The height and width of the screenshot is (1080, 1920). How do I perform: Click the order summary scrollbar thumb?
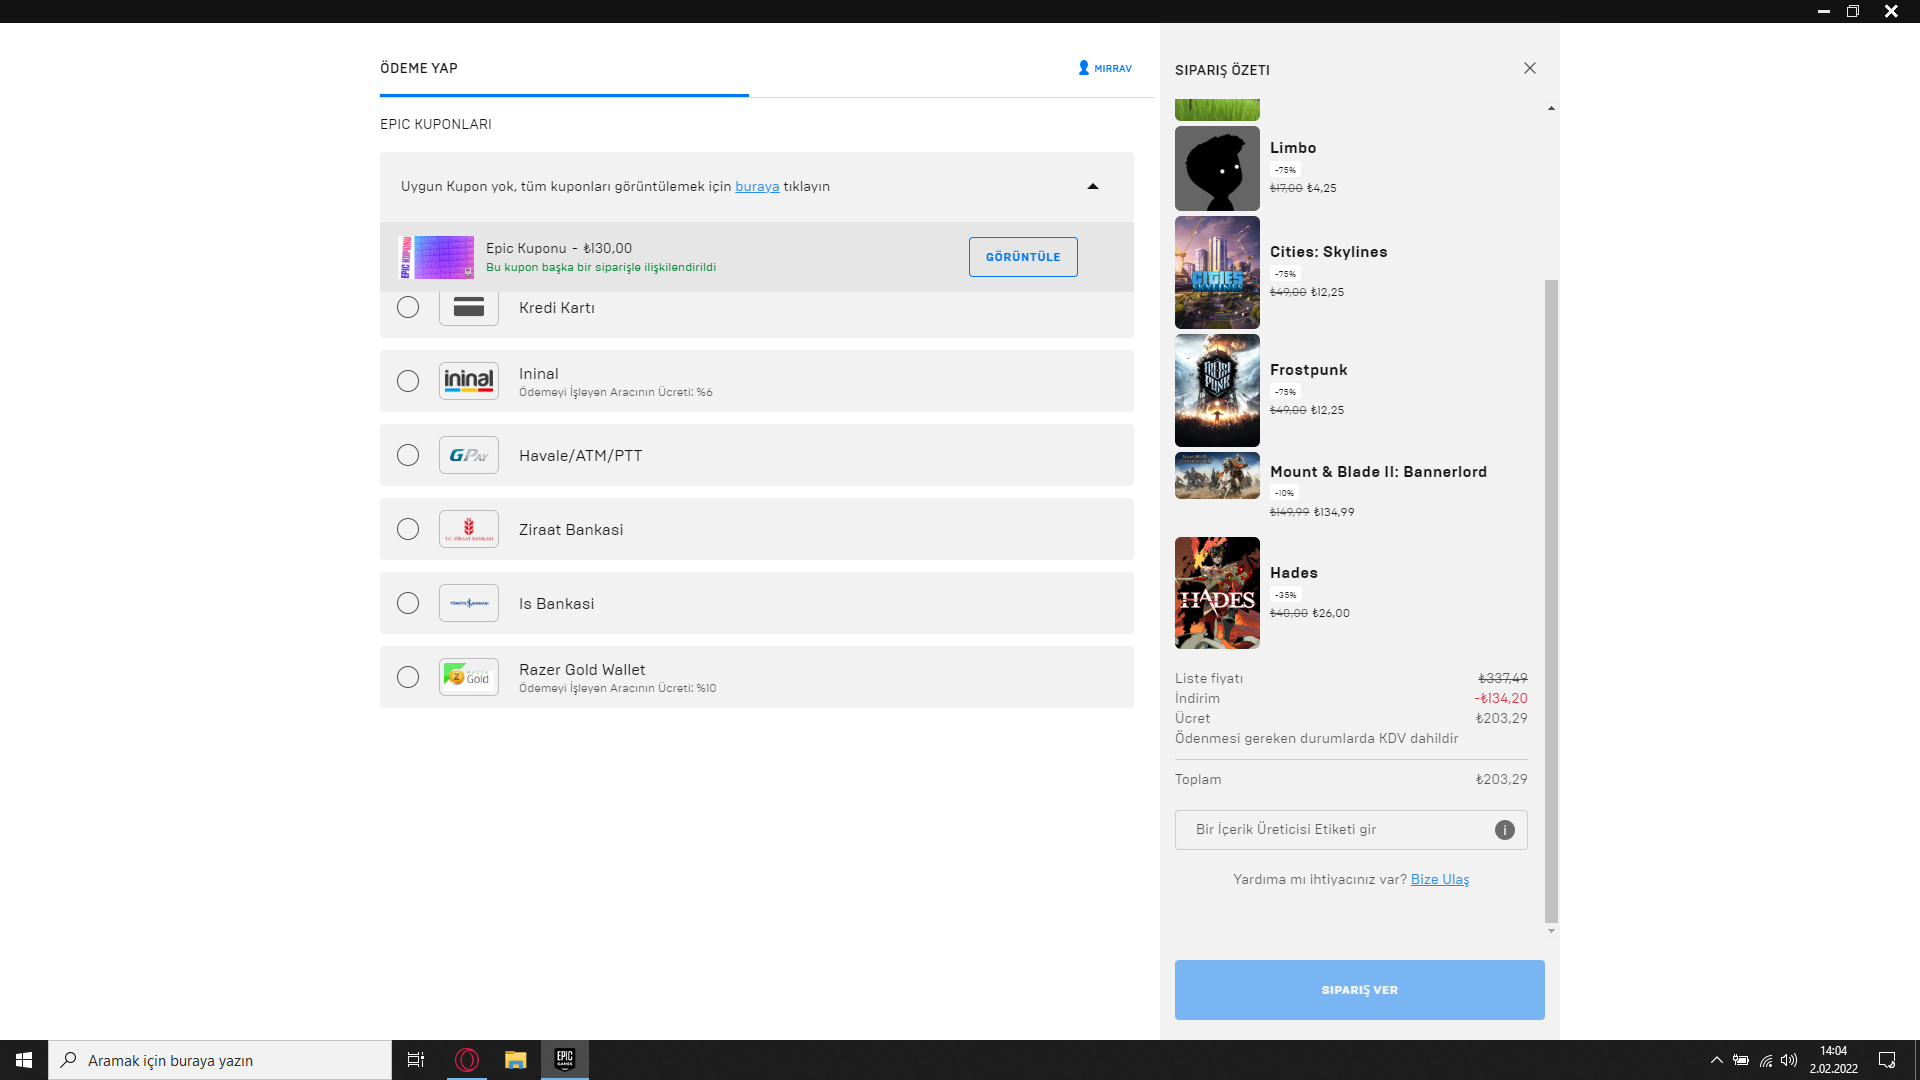click(1551, 600)
